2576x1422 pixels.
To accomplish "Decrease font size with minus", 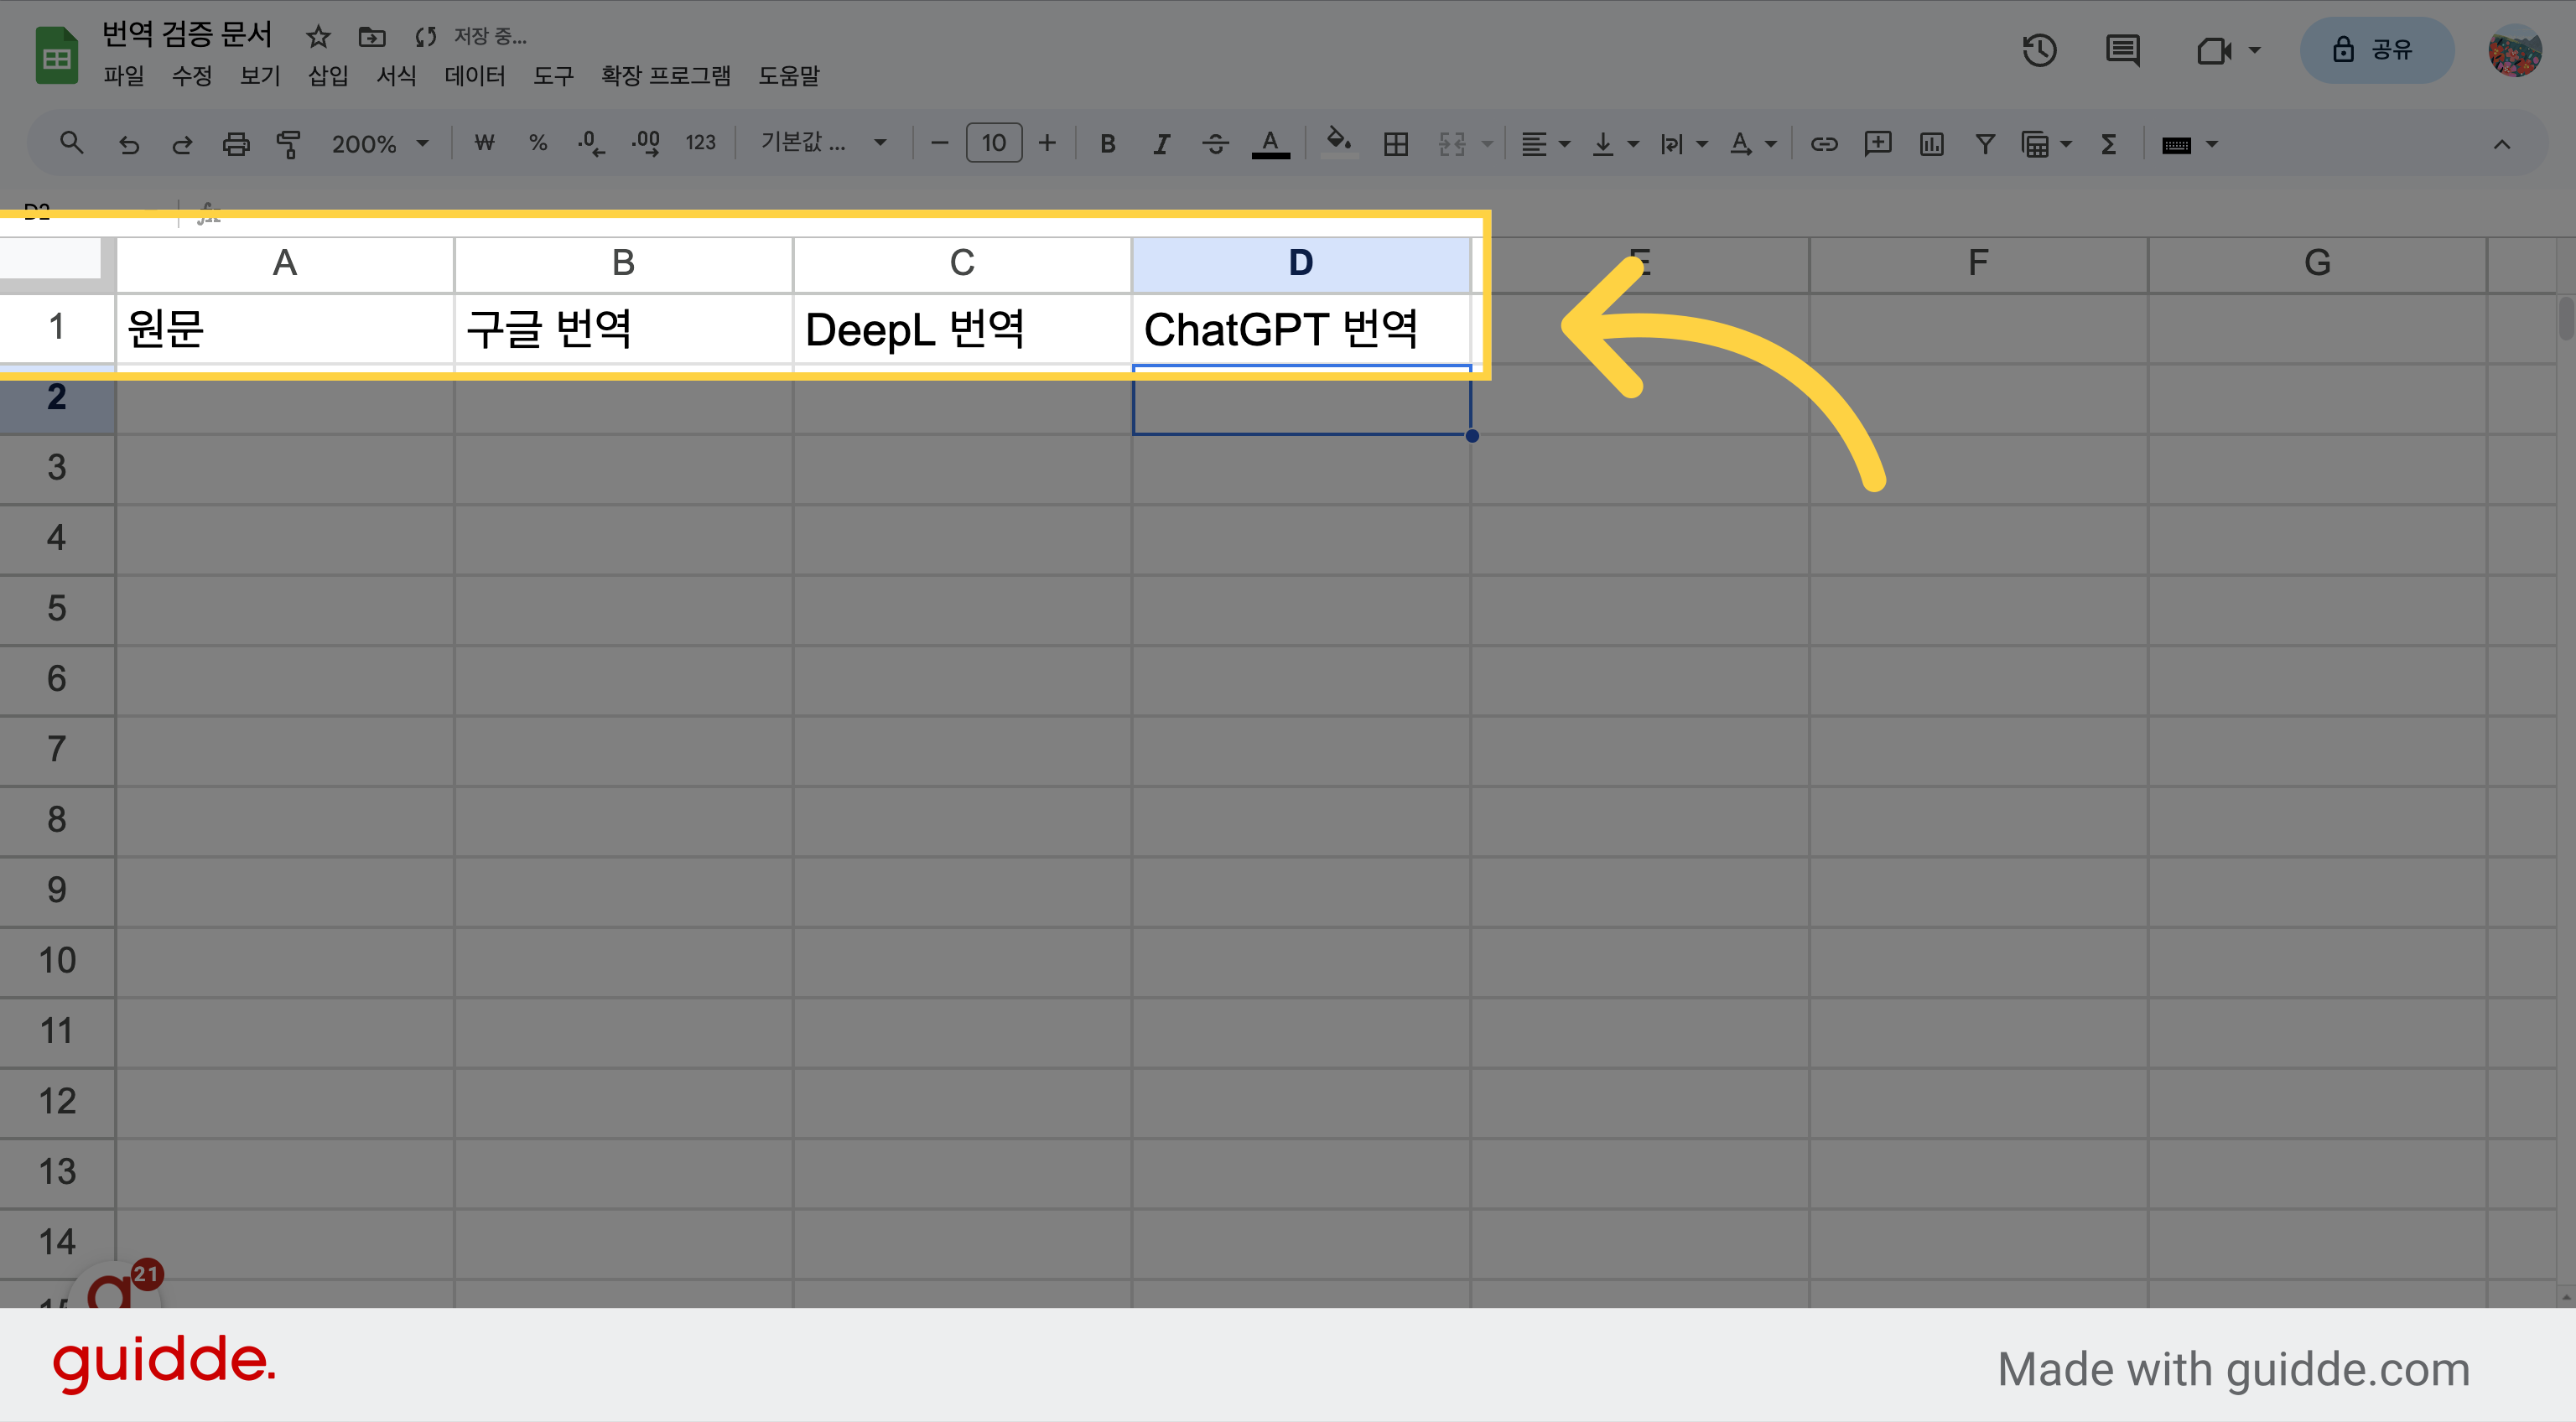I will (939, 143).
